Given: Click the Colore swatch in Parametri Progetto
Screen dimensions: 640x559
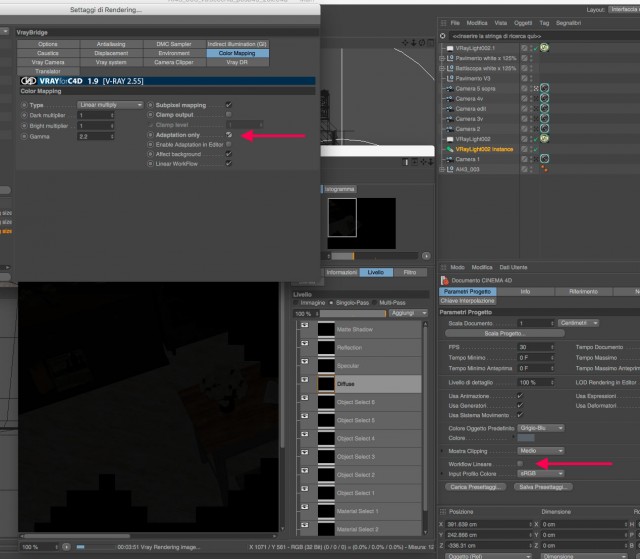Looking at the screenshot, I should pyautogui.click(x=526, y=438).
